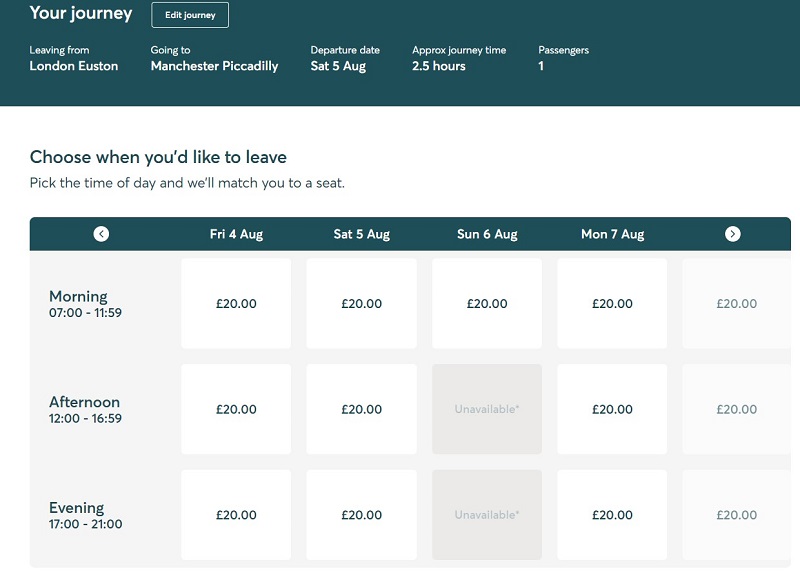Choose Sat 5 Aug afternoon fare
The image size is (800, 578).
point(362,409)
